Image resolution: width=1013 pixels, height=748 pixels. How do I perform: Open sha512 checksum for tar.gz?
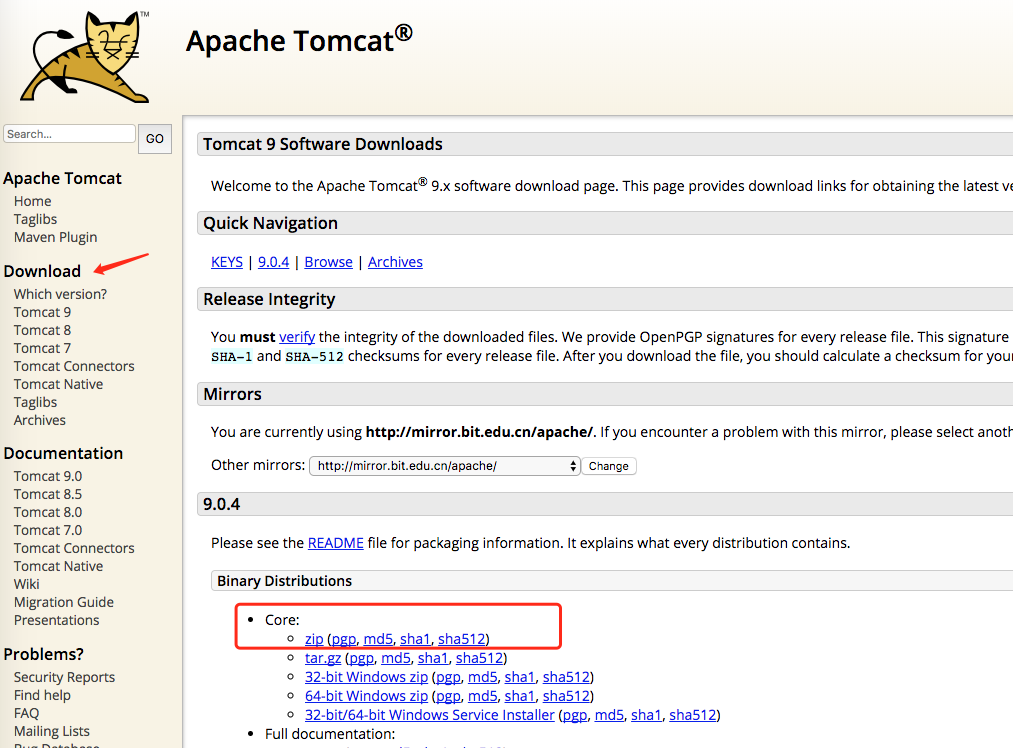(x=479, y=658)
